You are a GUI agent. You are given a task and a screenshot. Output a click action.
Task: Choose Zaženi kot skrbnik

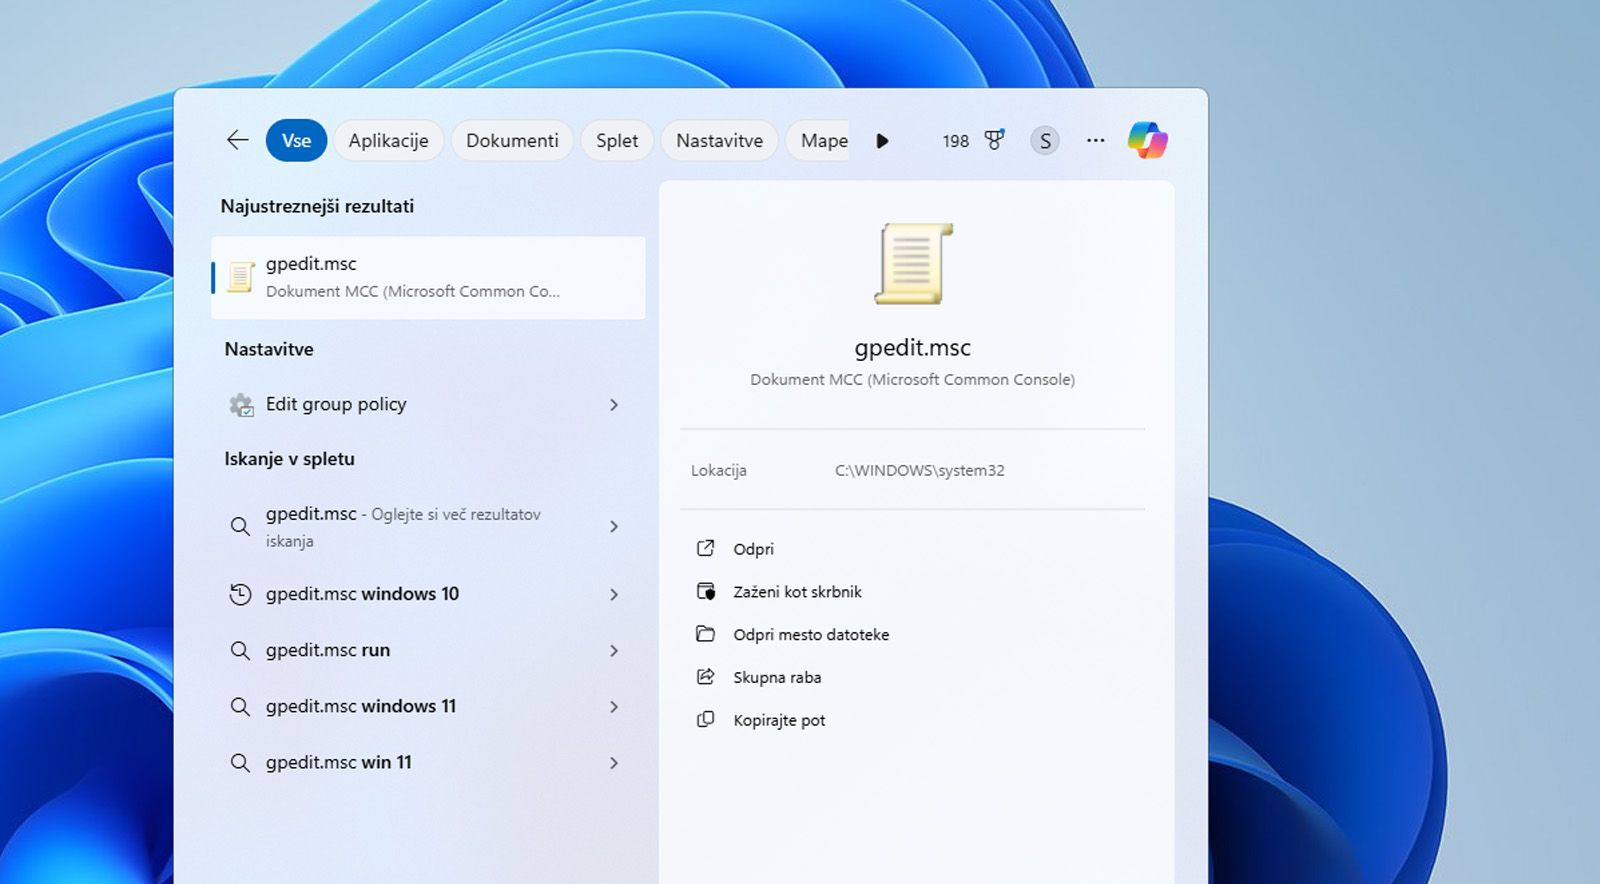[797, 592]
